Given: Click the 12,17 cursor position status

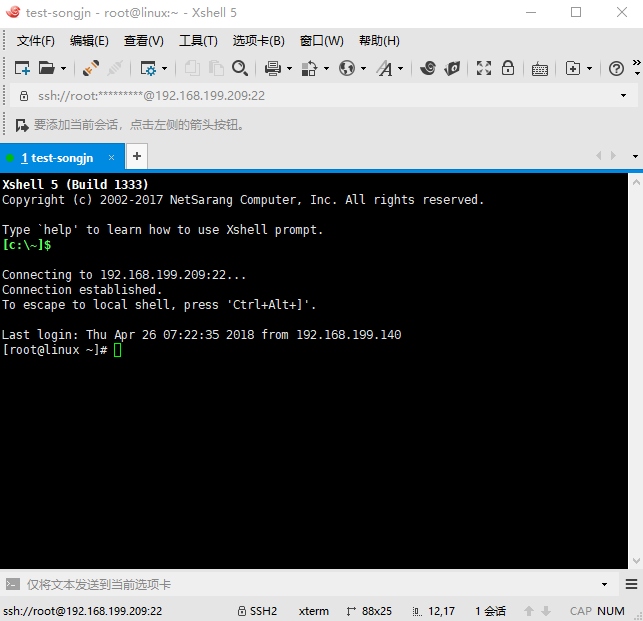Looking at the screenshot, I should 434,611.
